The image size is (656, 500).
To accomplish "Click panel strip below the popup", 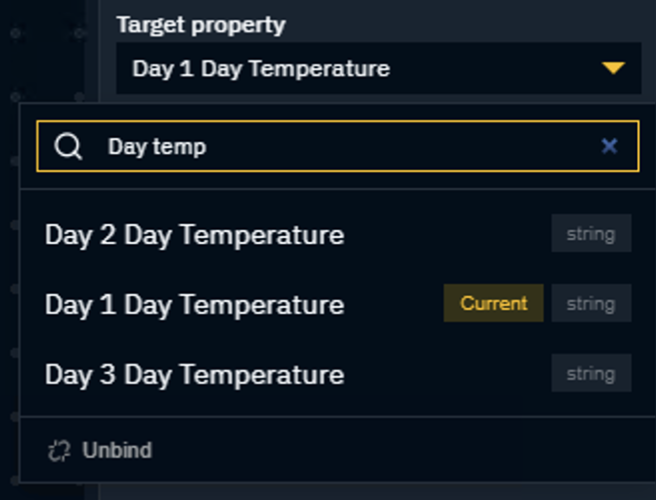I will (x=377, y=492).
